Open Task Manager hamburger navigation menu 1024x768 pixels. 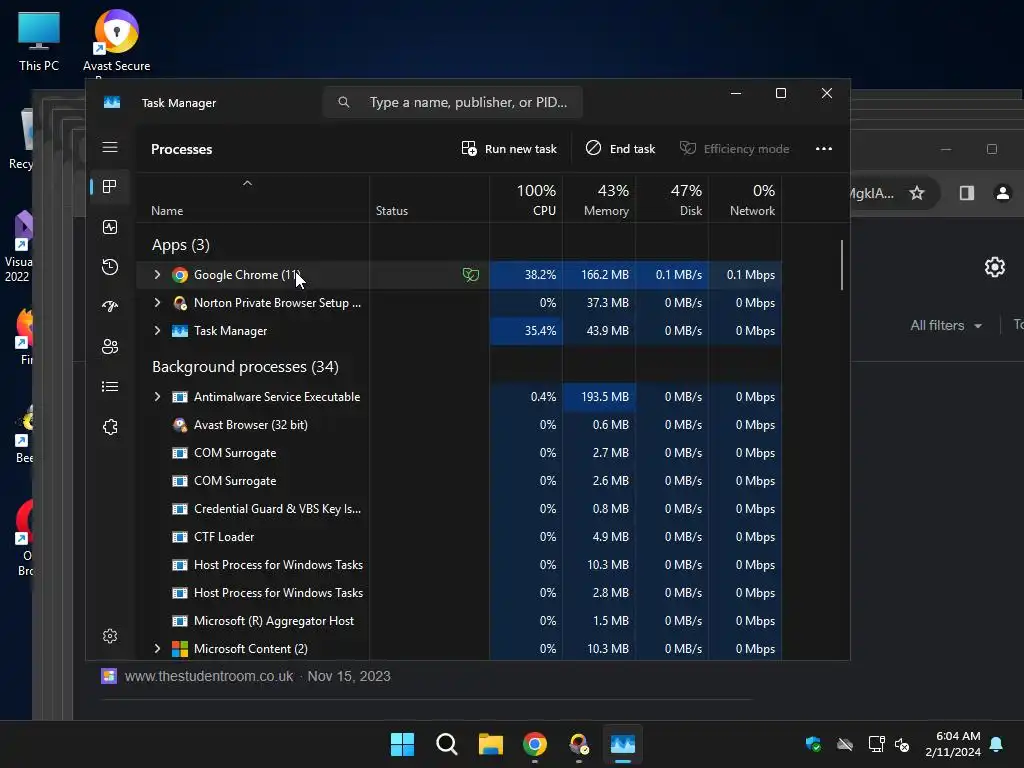(x=110, y=148)
